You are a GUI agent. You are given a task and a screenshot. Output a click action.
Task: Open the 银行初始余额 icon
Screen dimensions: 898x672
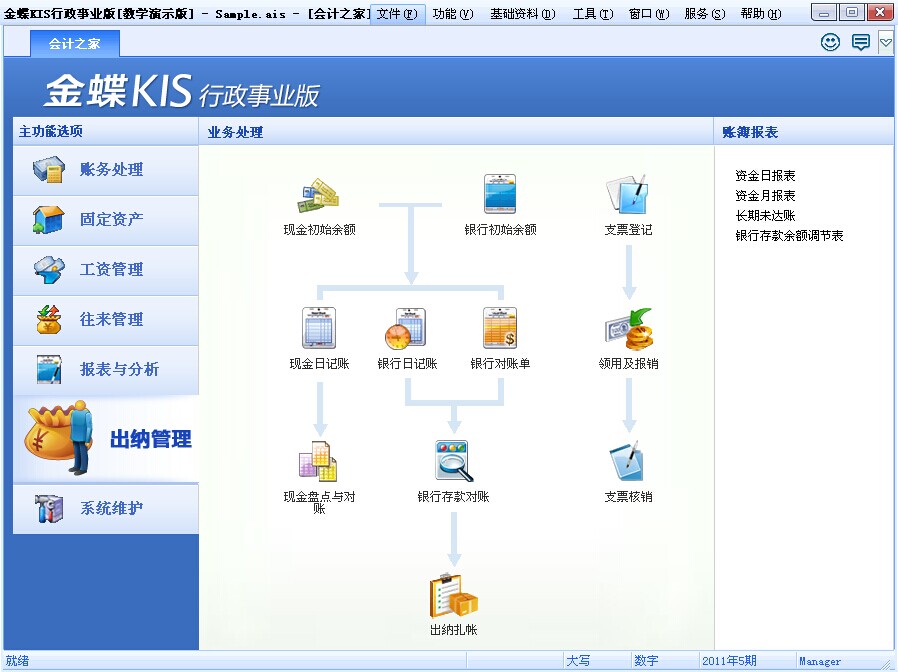click(499, 194)
